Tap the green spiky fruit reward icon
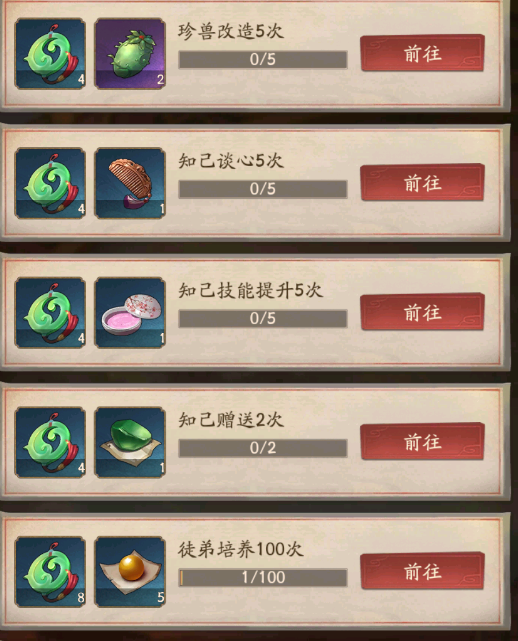 click(130, 54)
